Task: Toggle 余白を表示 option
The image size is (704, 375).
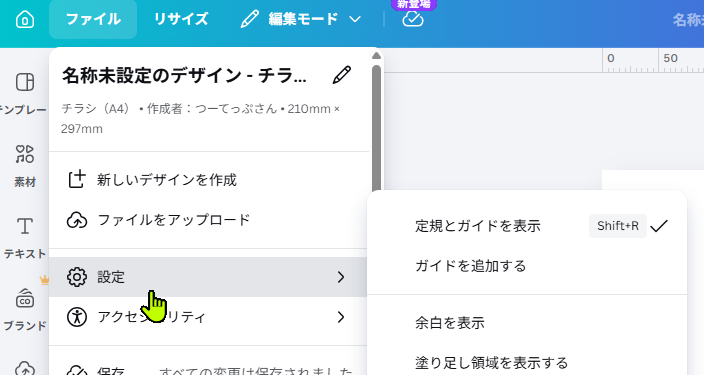Action: click(x=527, y=323)
